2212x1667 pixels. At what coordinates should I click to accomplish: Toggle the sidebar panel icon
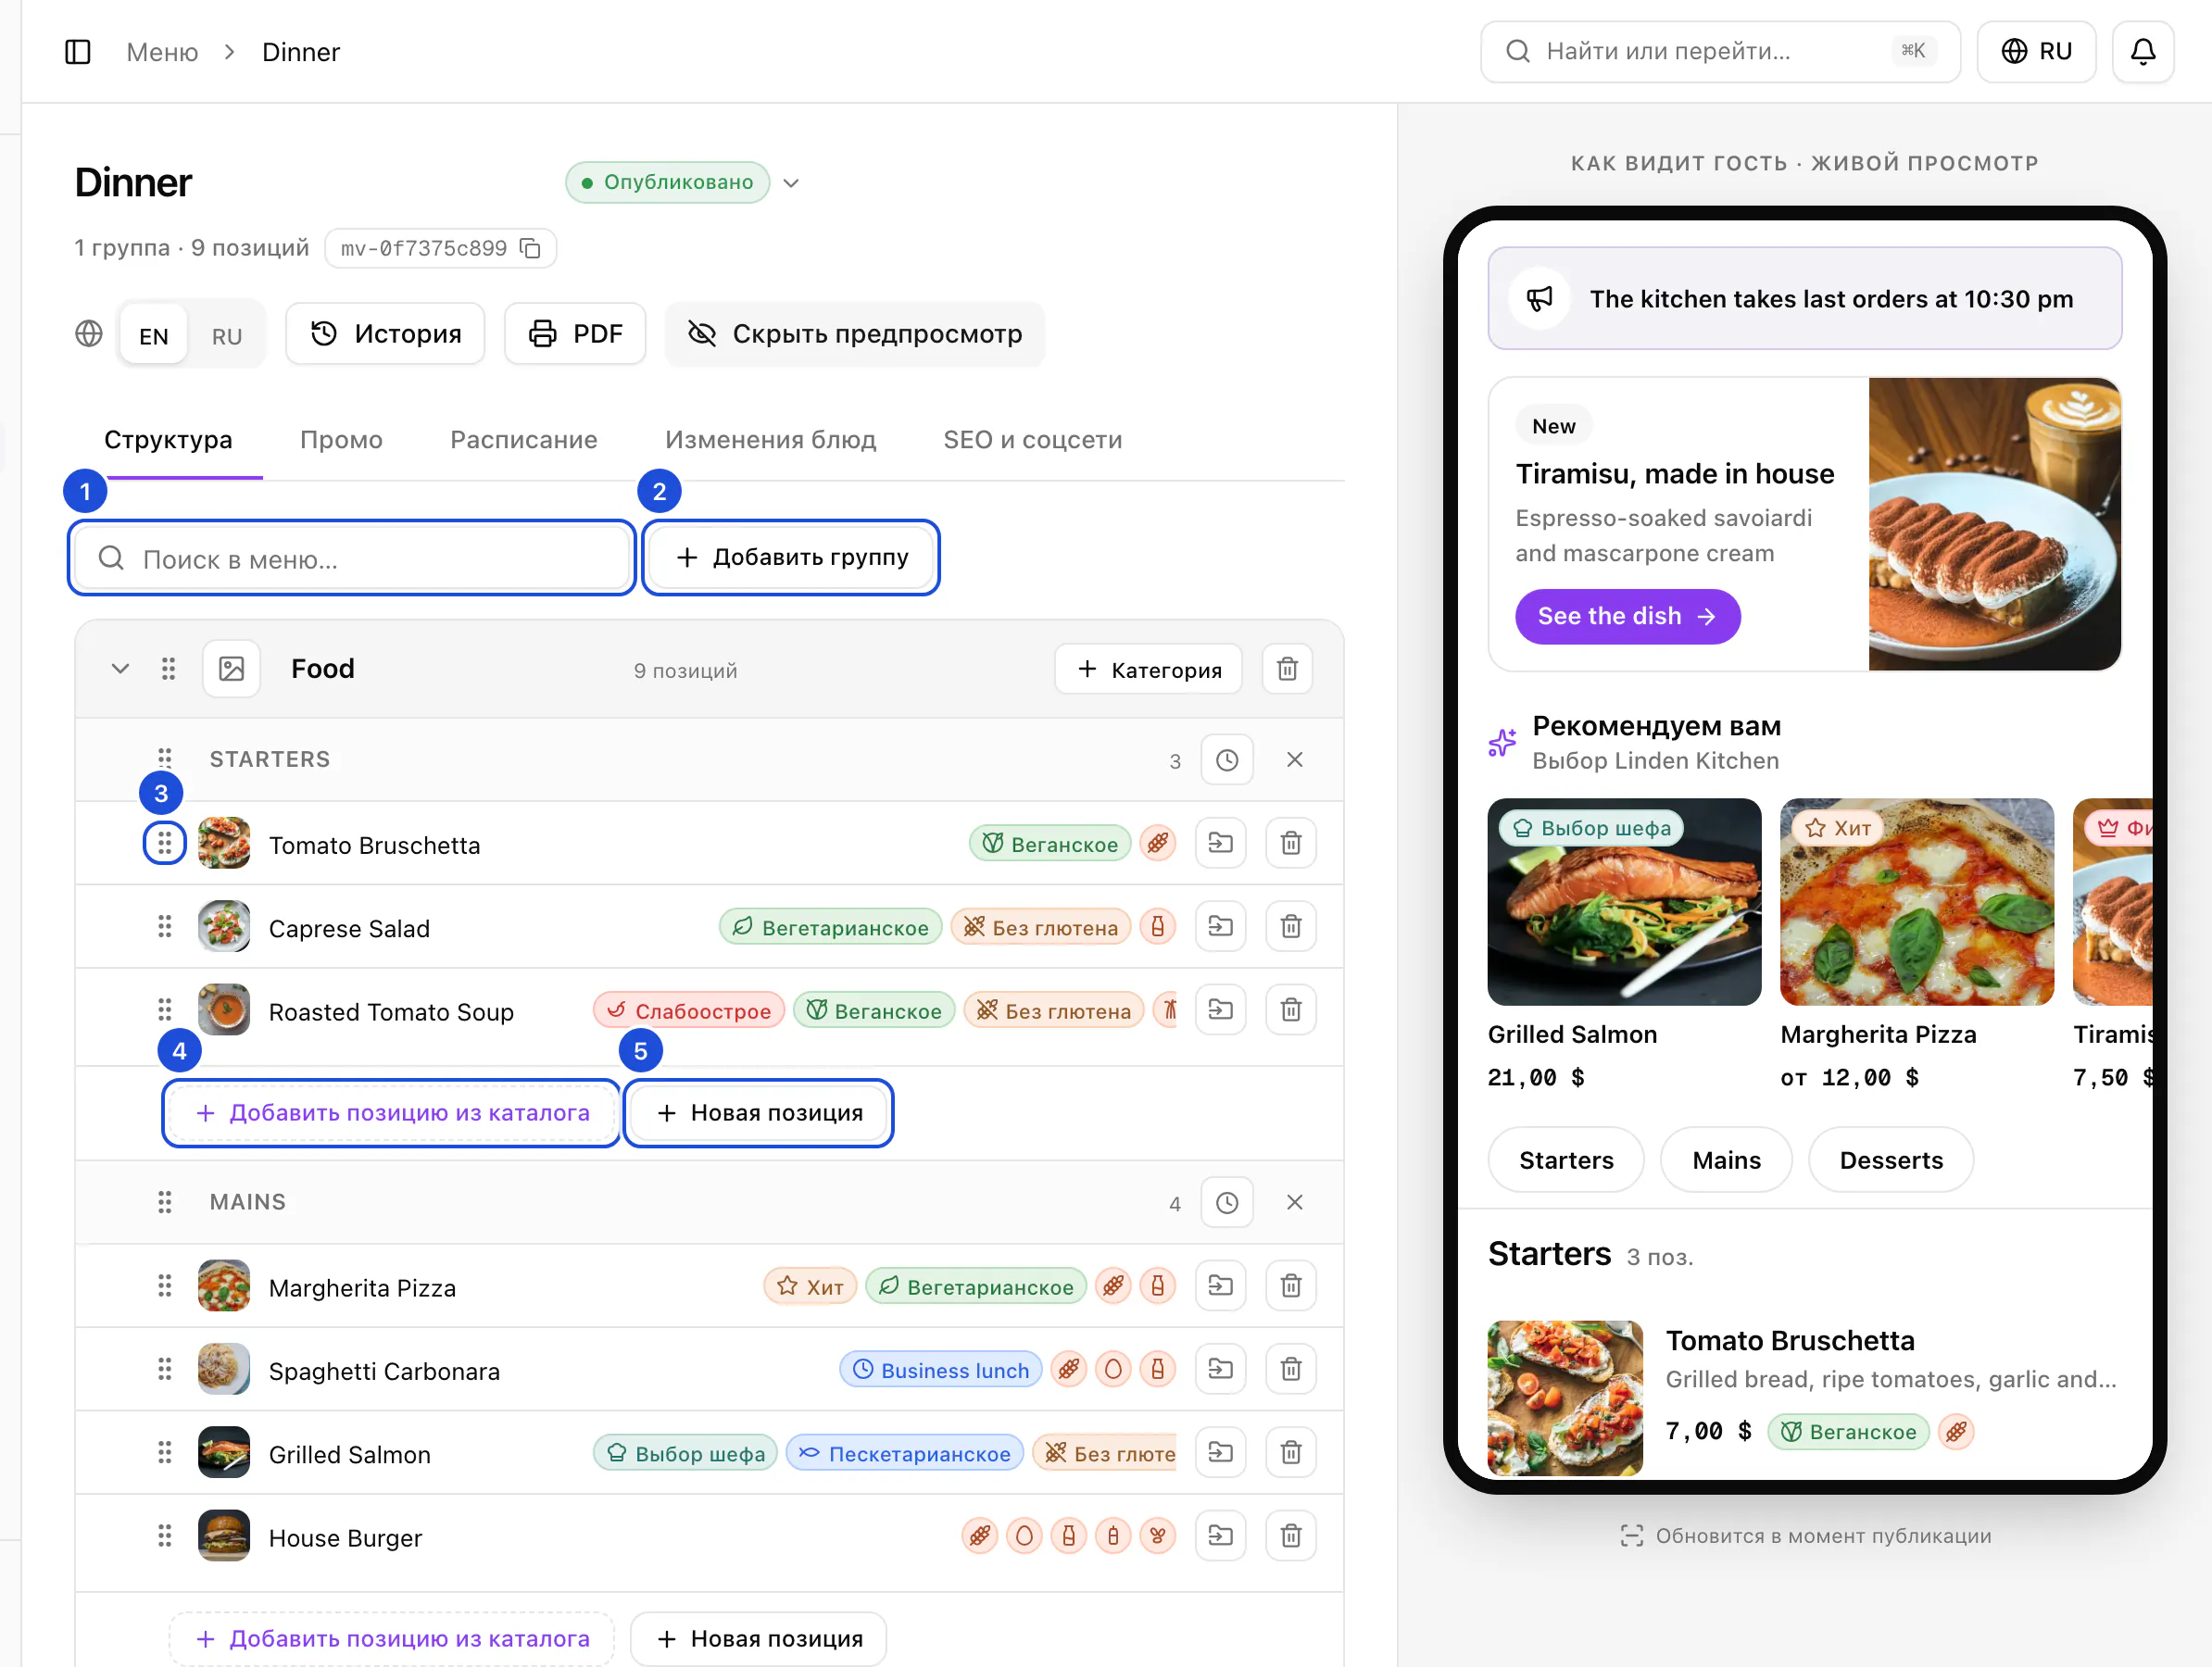click(78, 52)
